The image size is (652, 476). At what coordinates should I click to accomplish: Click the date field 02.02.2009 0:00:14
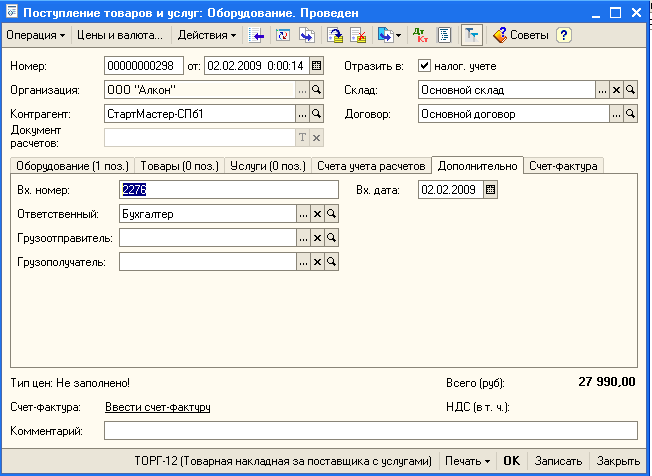click(x=257, y=66)
